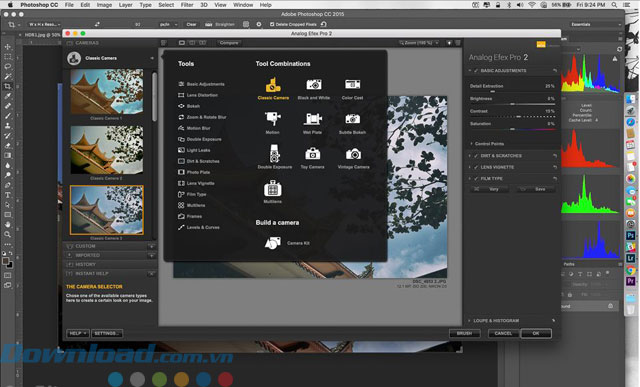Toggle Lens Vignette checkbox
The image size is (640, 387).
(476, 167)
